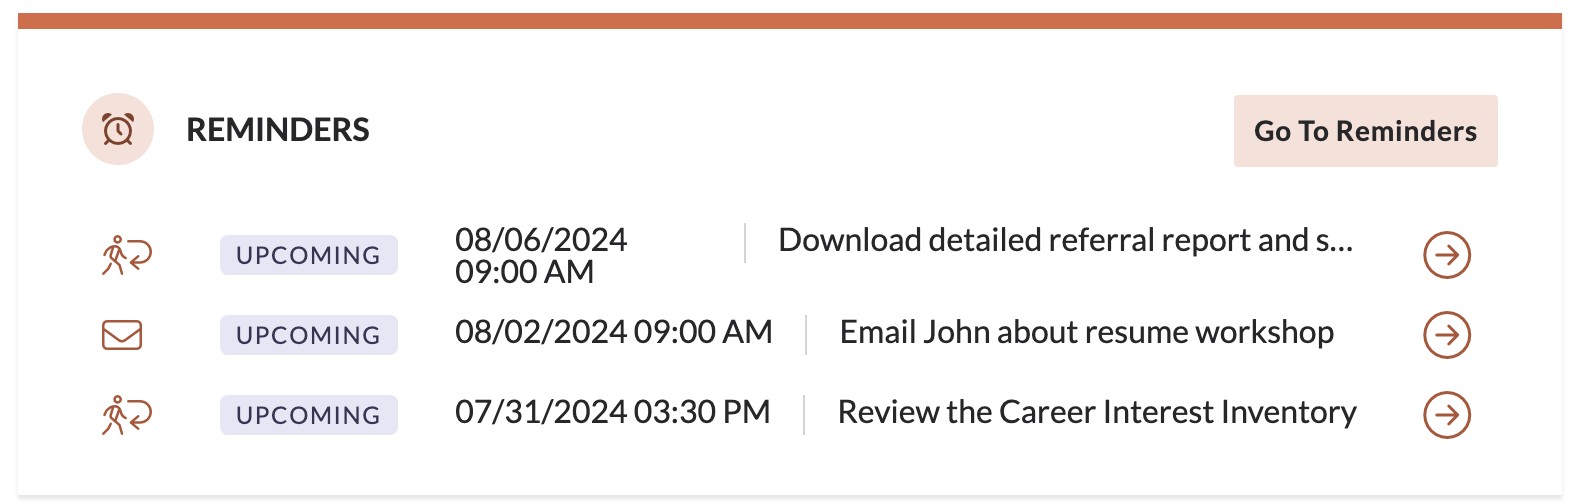The height and width of the screenshot is (504, 1580).
Task: Click the REMINDERS section heading
Action: tap(278, 130)
